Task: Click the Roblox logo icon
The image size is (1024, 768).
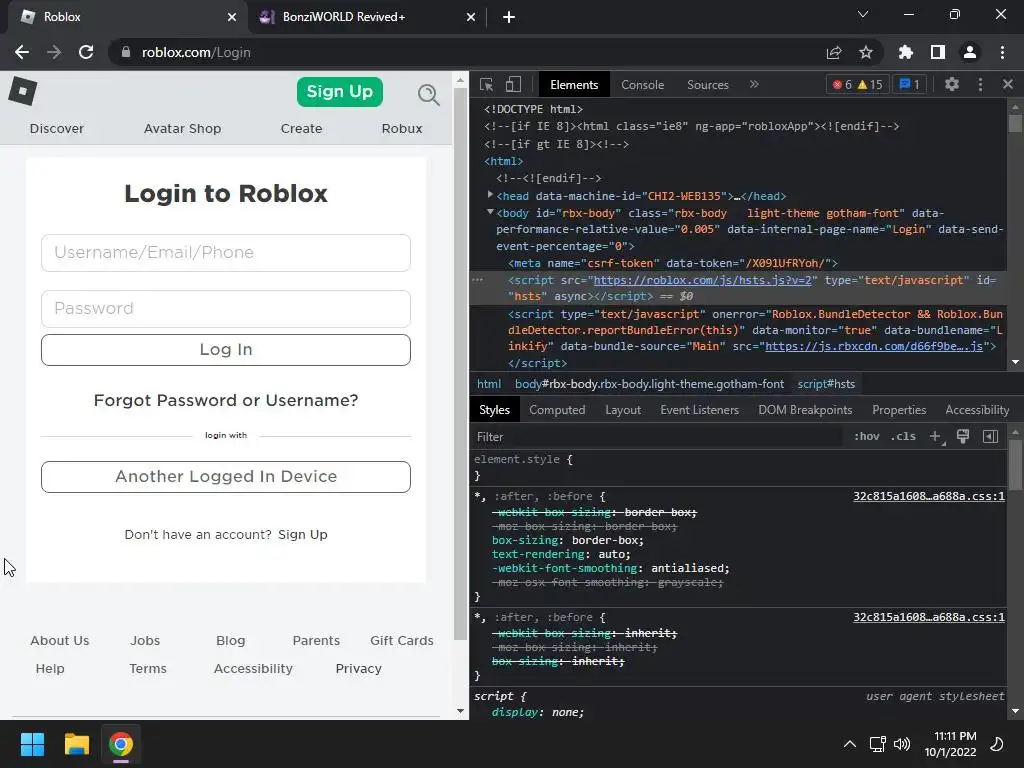Action: 23,91
